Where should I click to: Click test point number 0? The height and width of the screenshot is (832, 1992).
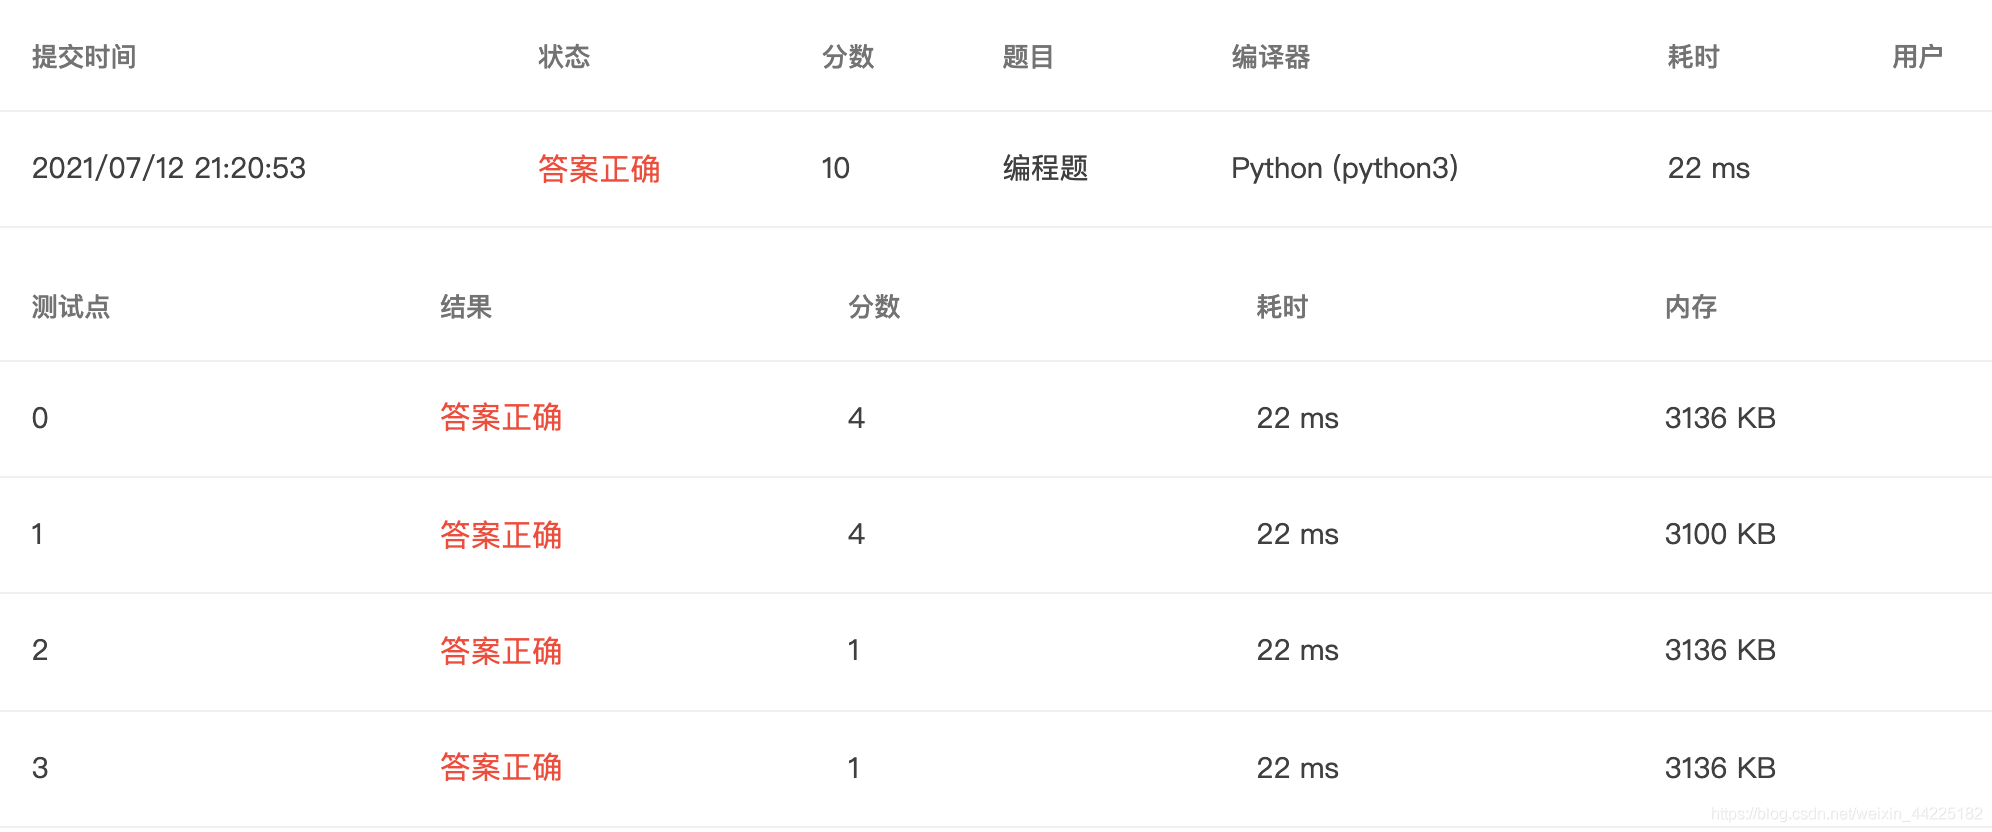point(40,418)
